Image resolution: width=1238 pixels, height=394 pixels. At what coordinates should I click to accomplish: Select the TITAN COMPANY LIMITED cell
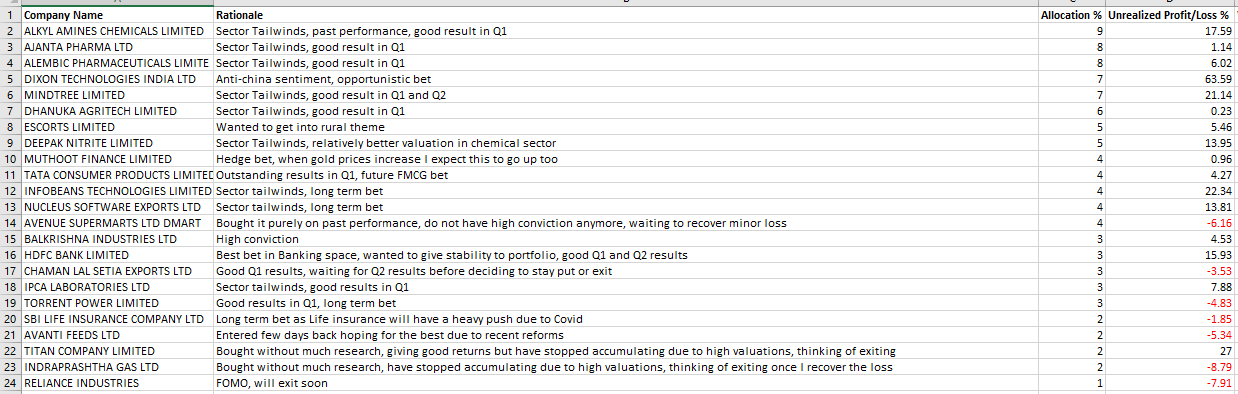click(117, 351)
